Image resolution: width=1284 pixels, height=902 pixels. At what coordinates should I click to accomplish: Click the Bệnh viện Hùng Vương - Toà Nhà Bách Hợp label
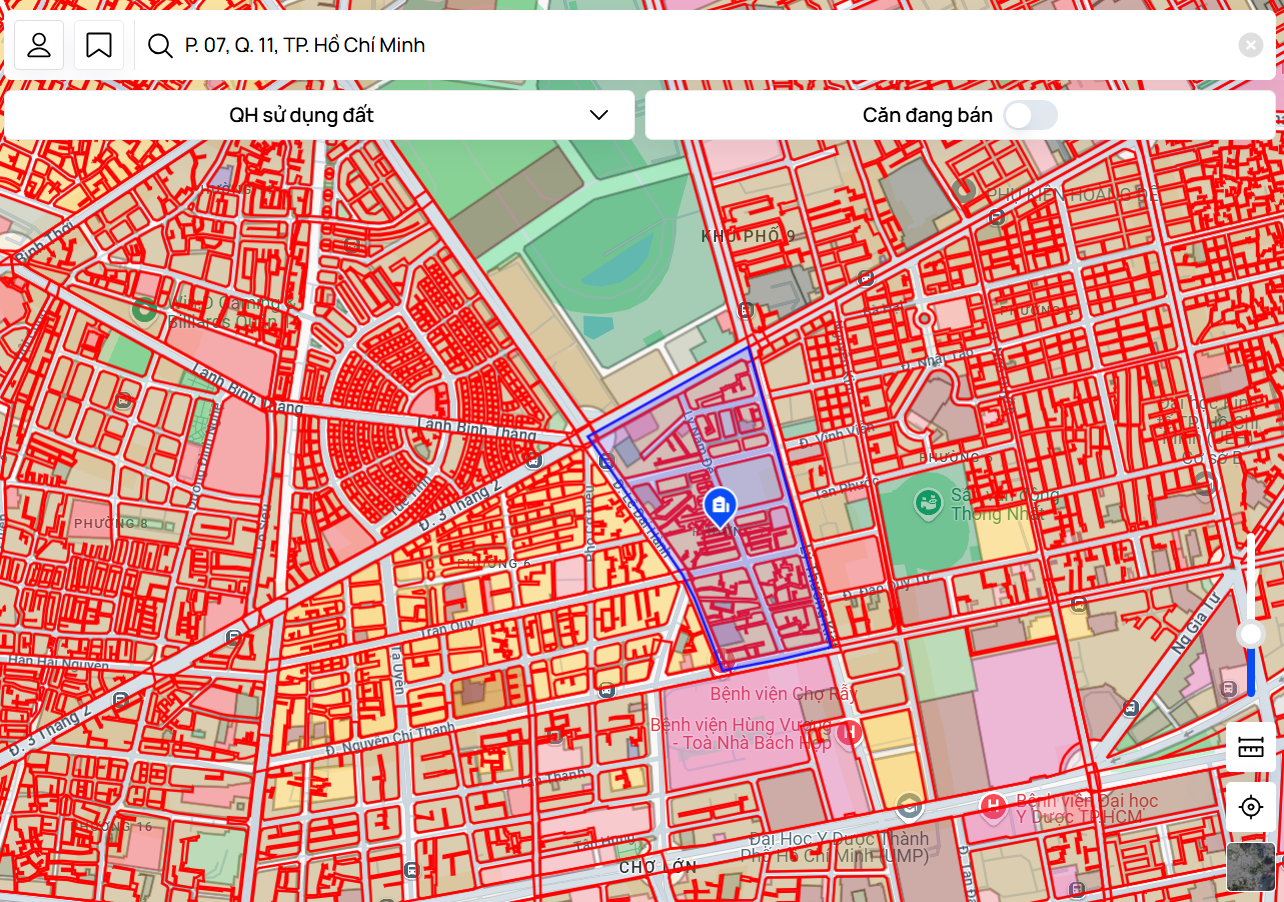(x=741, y=733)
